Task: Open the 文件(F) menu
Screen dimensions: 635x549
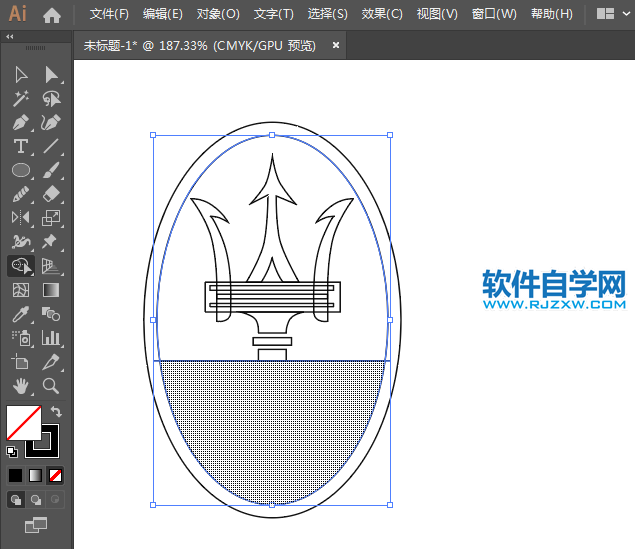Action: click(109, 14)
